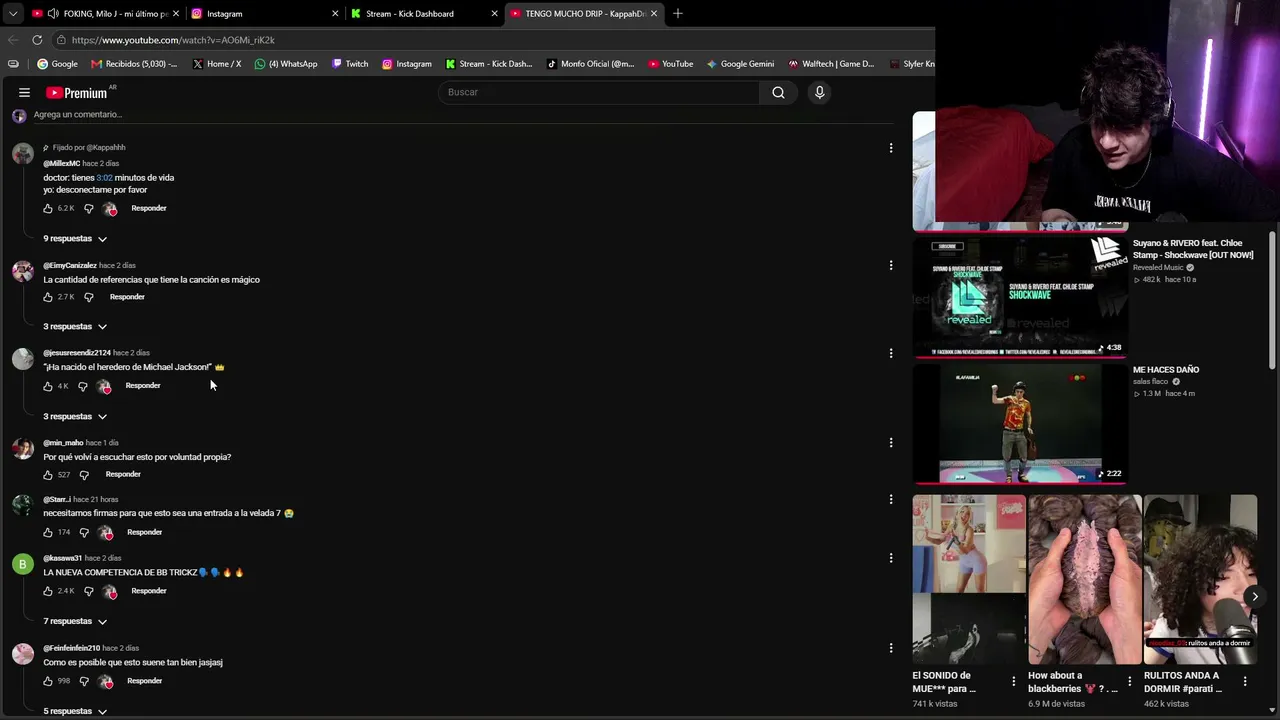Image resolution: width=1280 pixels, height=720 pixels.
Task: Open more options for blackberries short
Action: 1130,681
